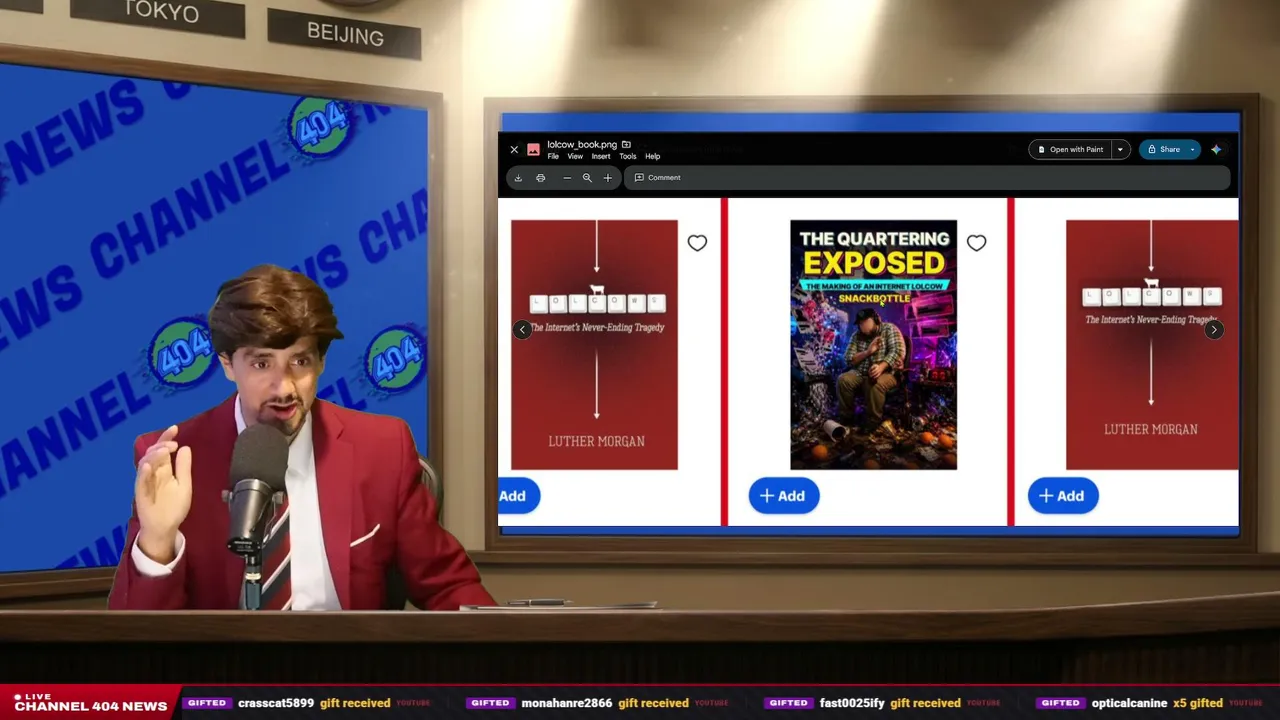Open the Insert menu
Screen dimensions: 1280x720
coord(601,157)
